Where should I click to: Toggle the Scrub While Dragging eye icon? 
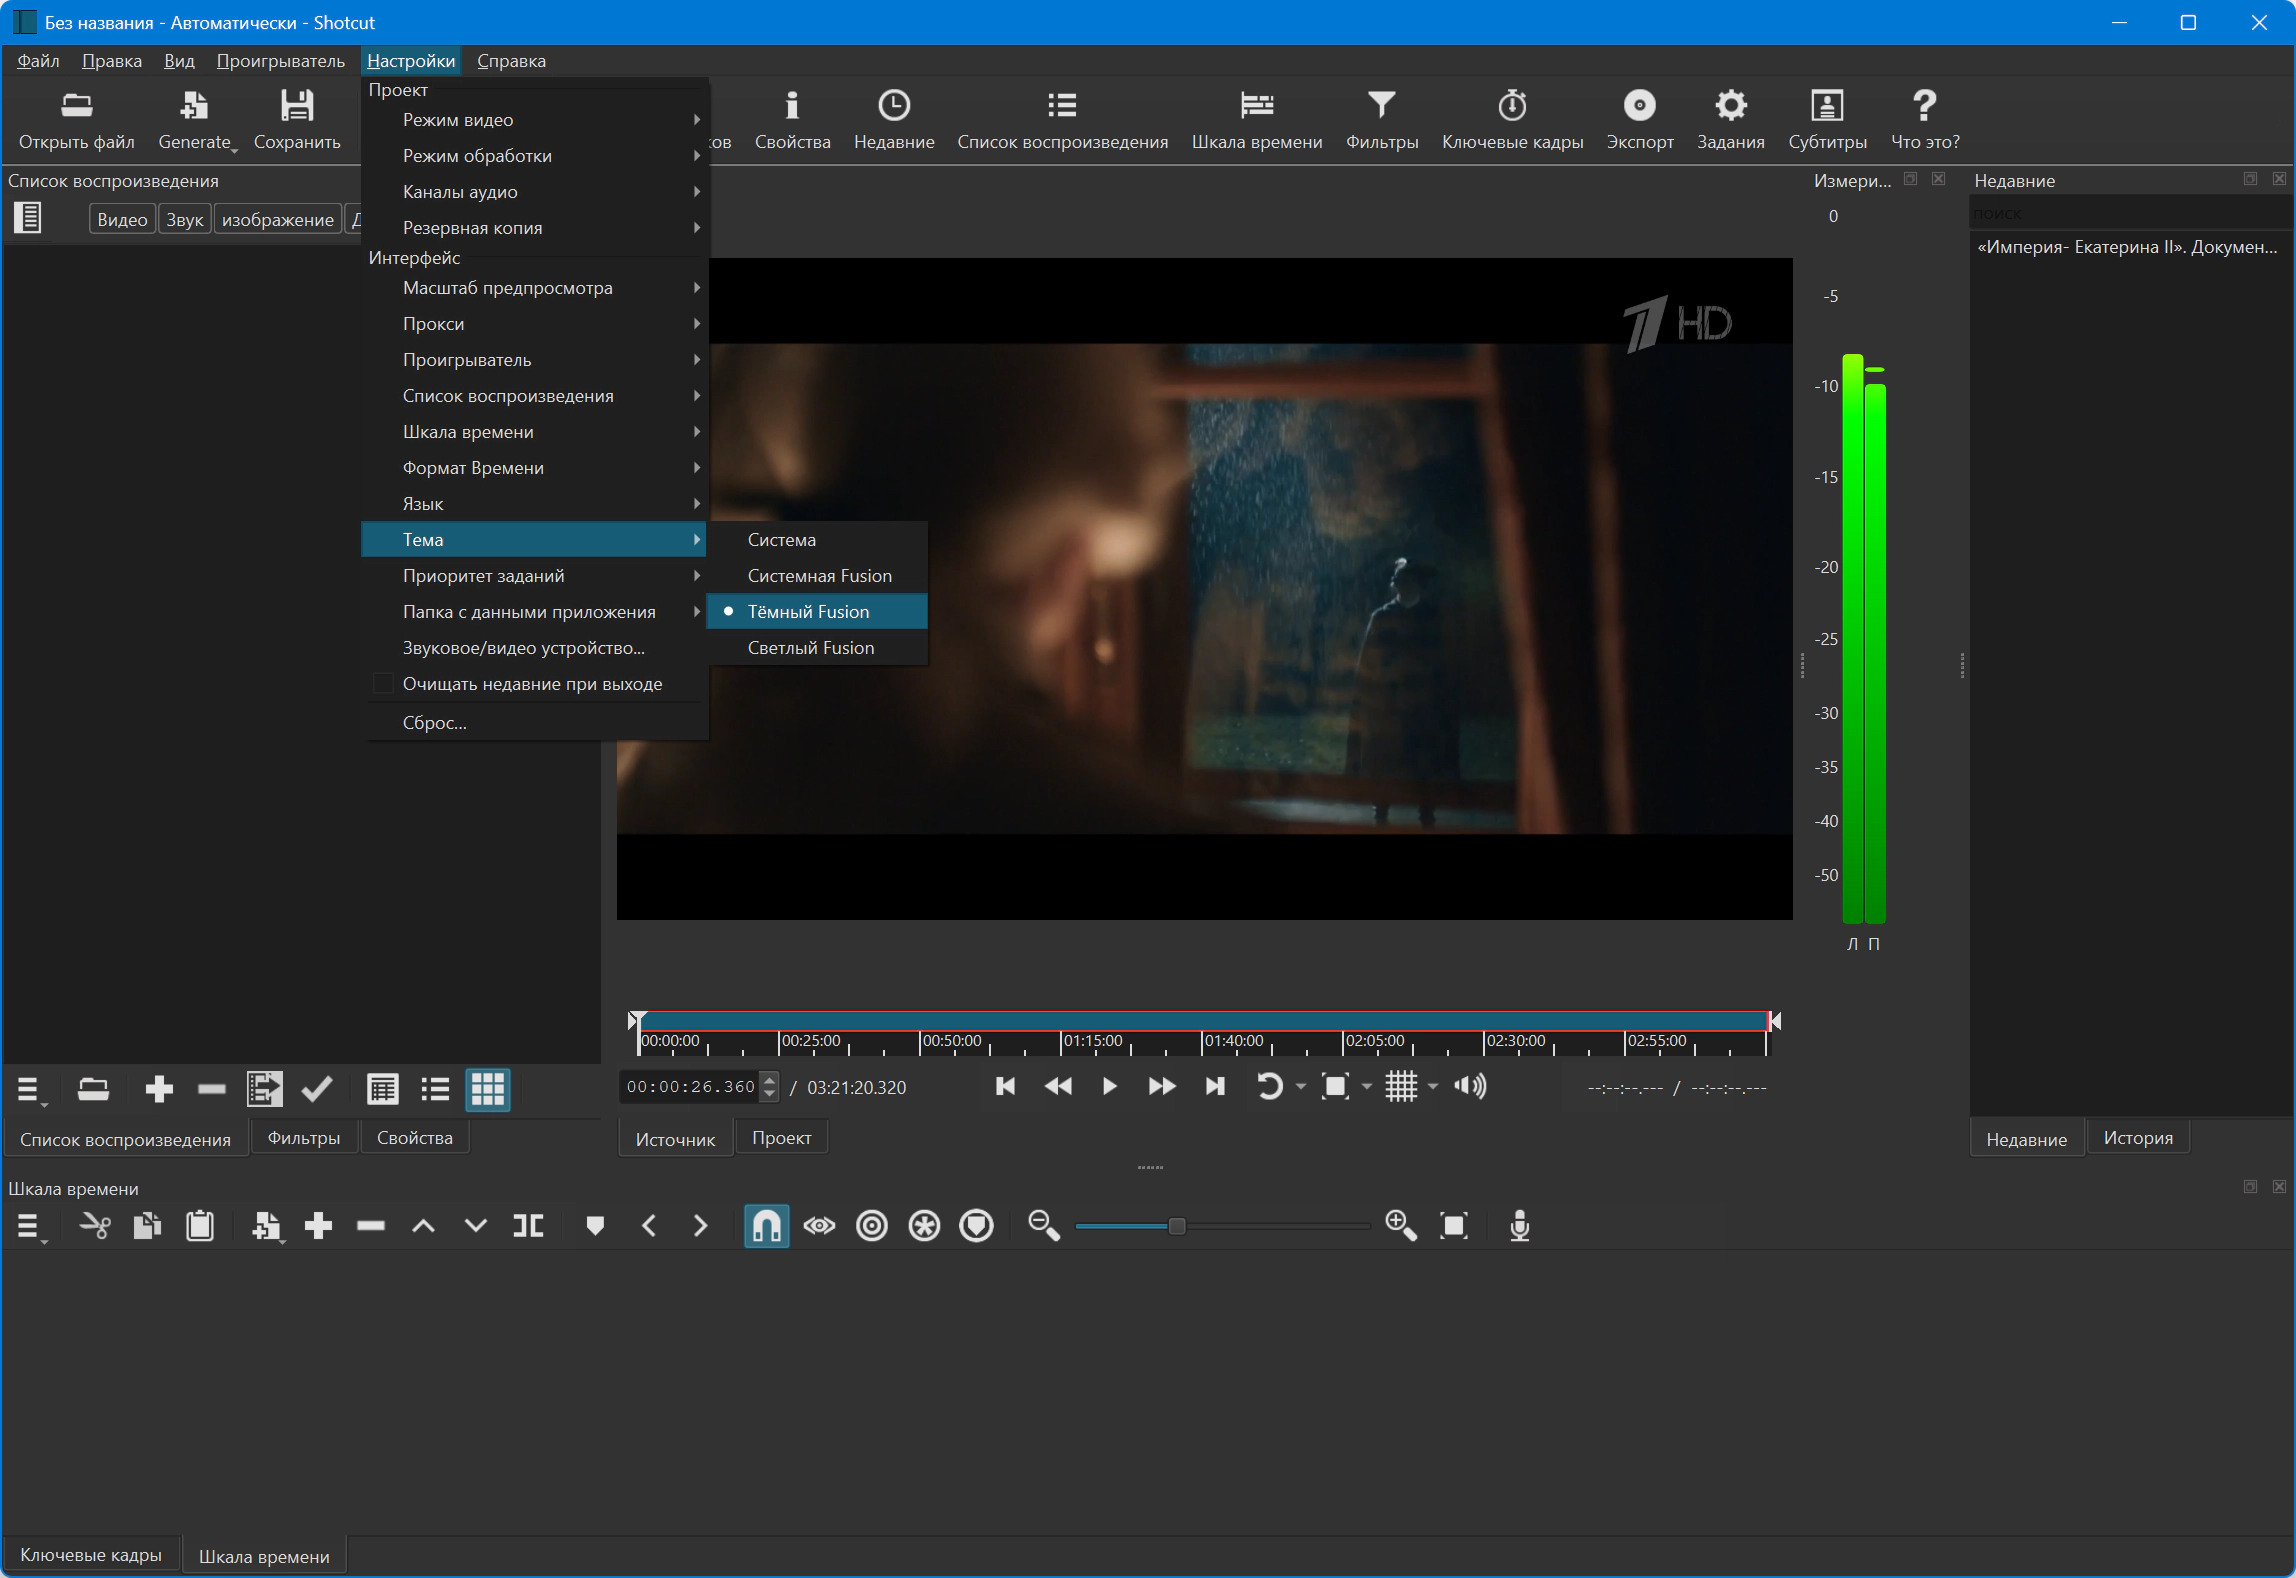819,1226
